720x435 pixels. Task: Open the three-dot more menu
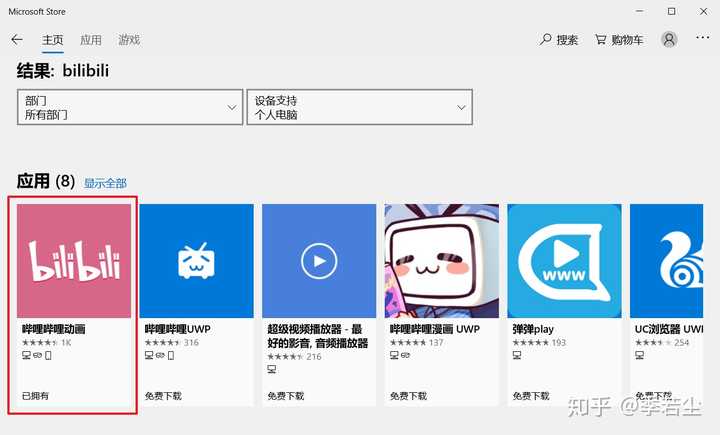pos(703,38)
